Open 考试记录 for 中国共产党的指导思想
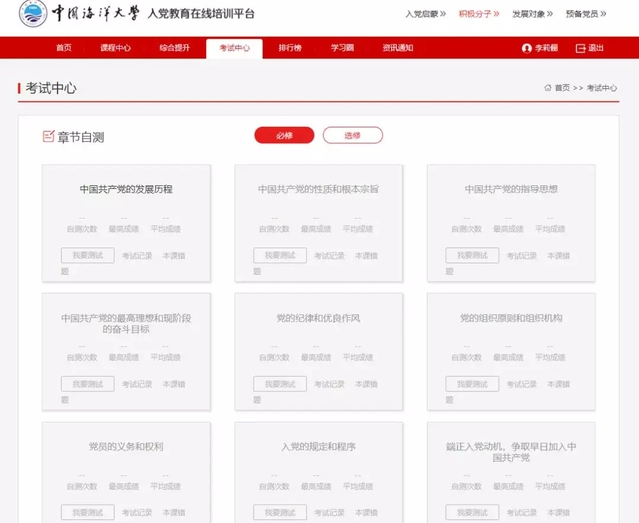 (521, 256)
